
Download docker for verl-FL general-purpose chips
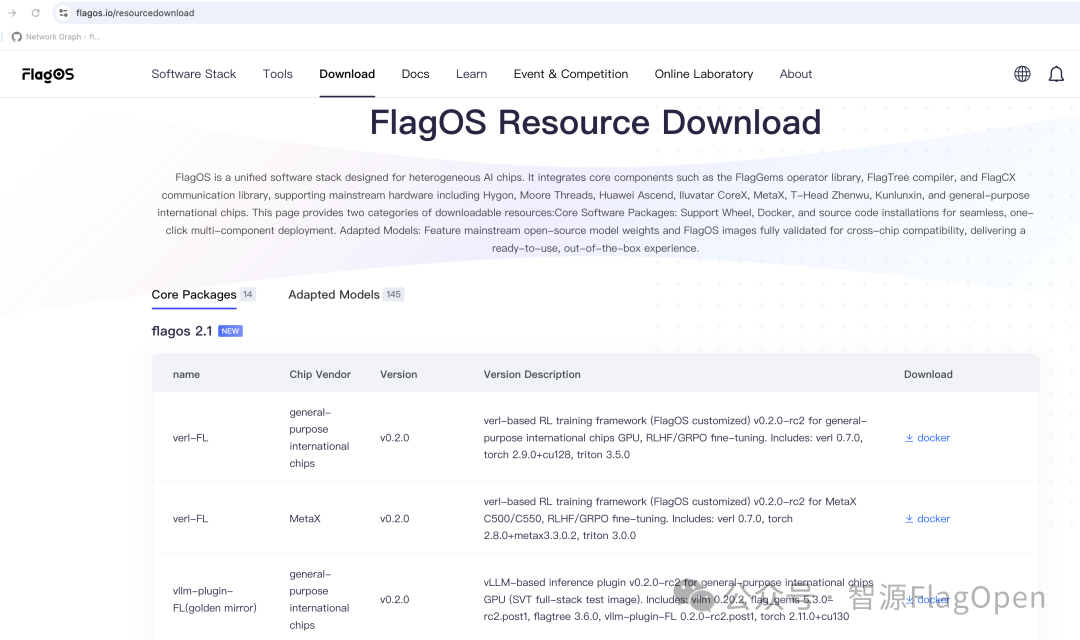[x=928, y=437]
